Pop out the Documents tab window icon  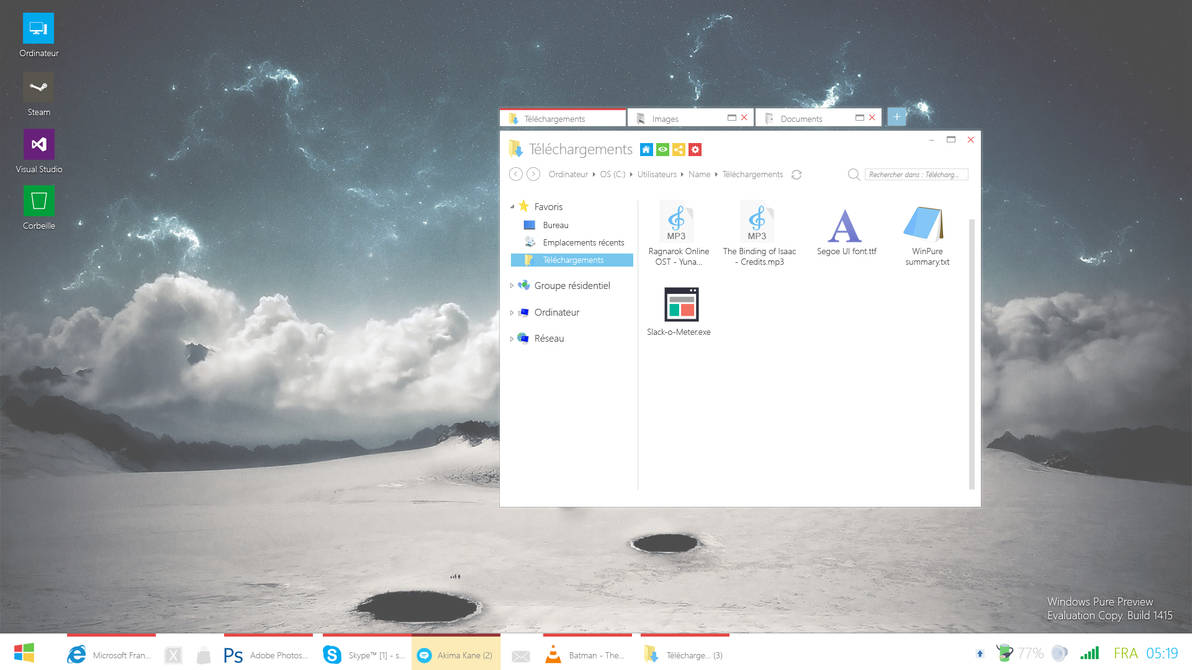(x=859, y=118)
